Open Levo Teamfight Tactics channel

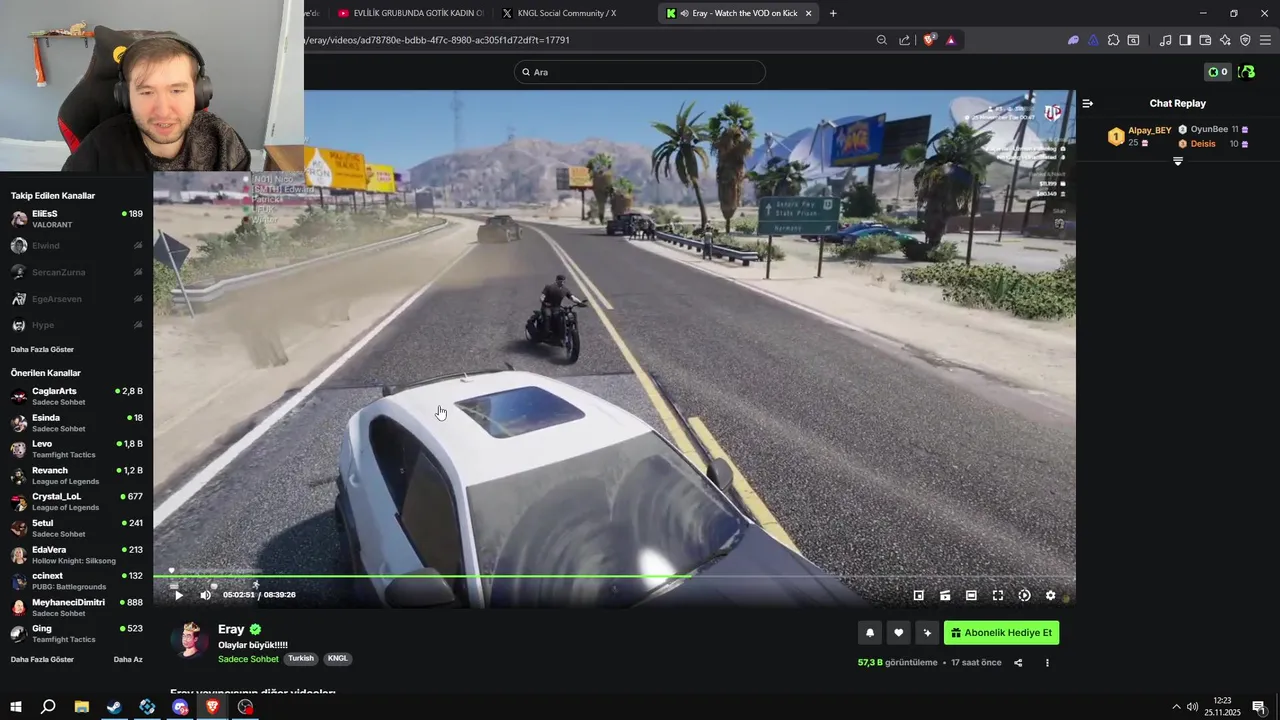click(x=76, y=449)
